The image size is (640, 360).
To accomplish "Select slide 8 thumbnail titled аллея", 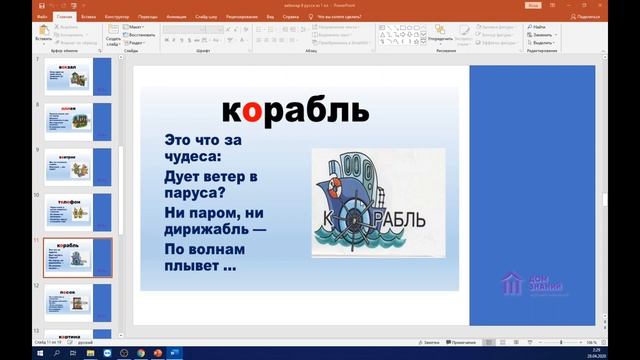I will (78, 122).
